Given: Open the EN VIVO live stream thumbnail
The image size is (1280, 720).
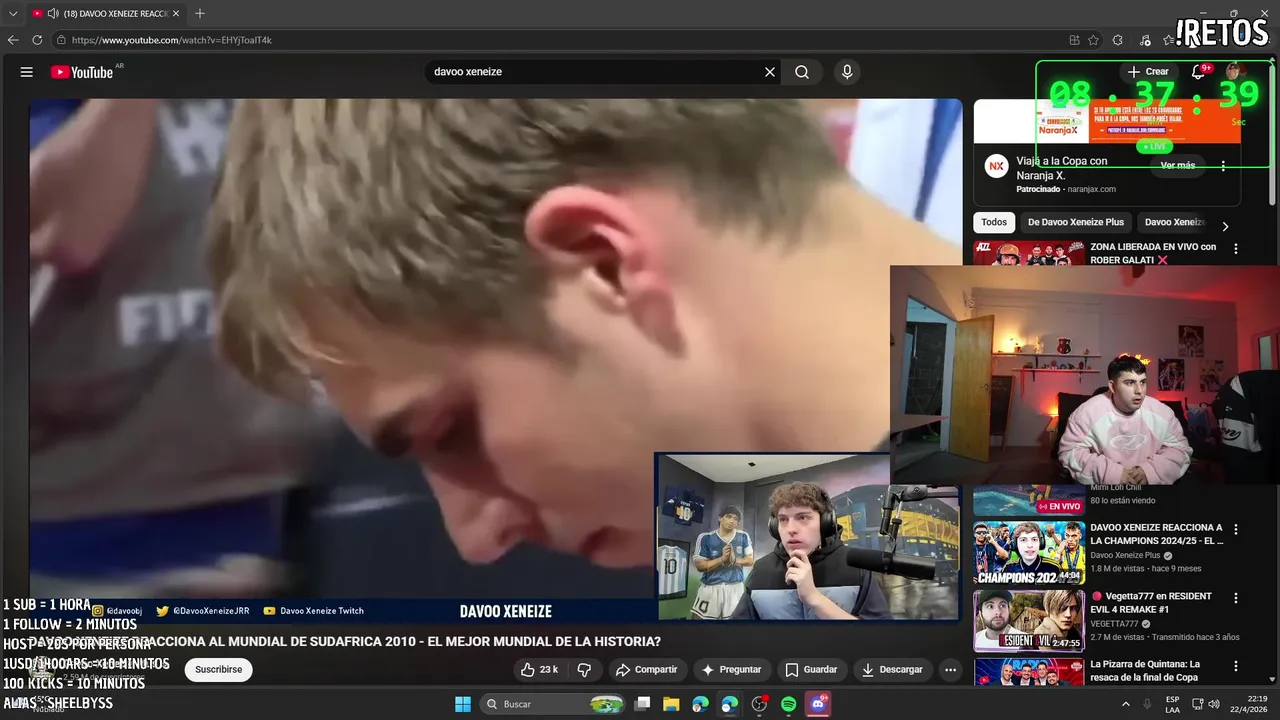Looking at the screenshot, I should click(x=1029, y=500).
